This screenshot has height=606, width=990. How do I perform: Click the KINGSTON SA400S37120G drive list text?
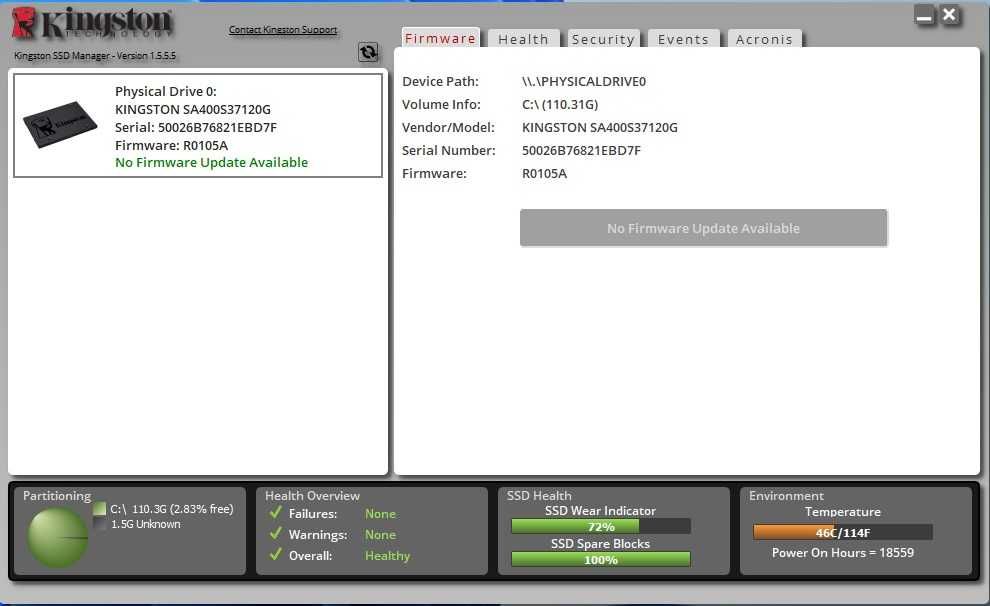(193, 109)
